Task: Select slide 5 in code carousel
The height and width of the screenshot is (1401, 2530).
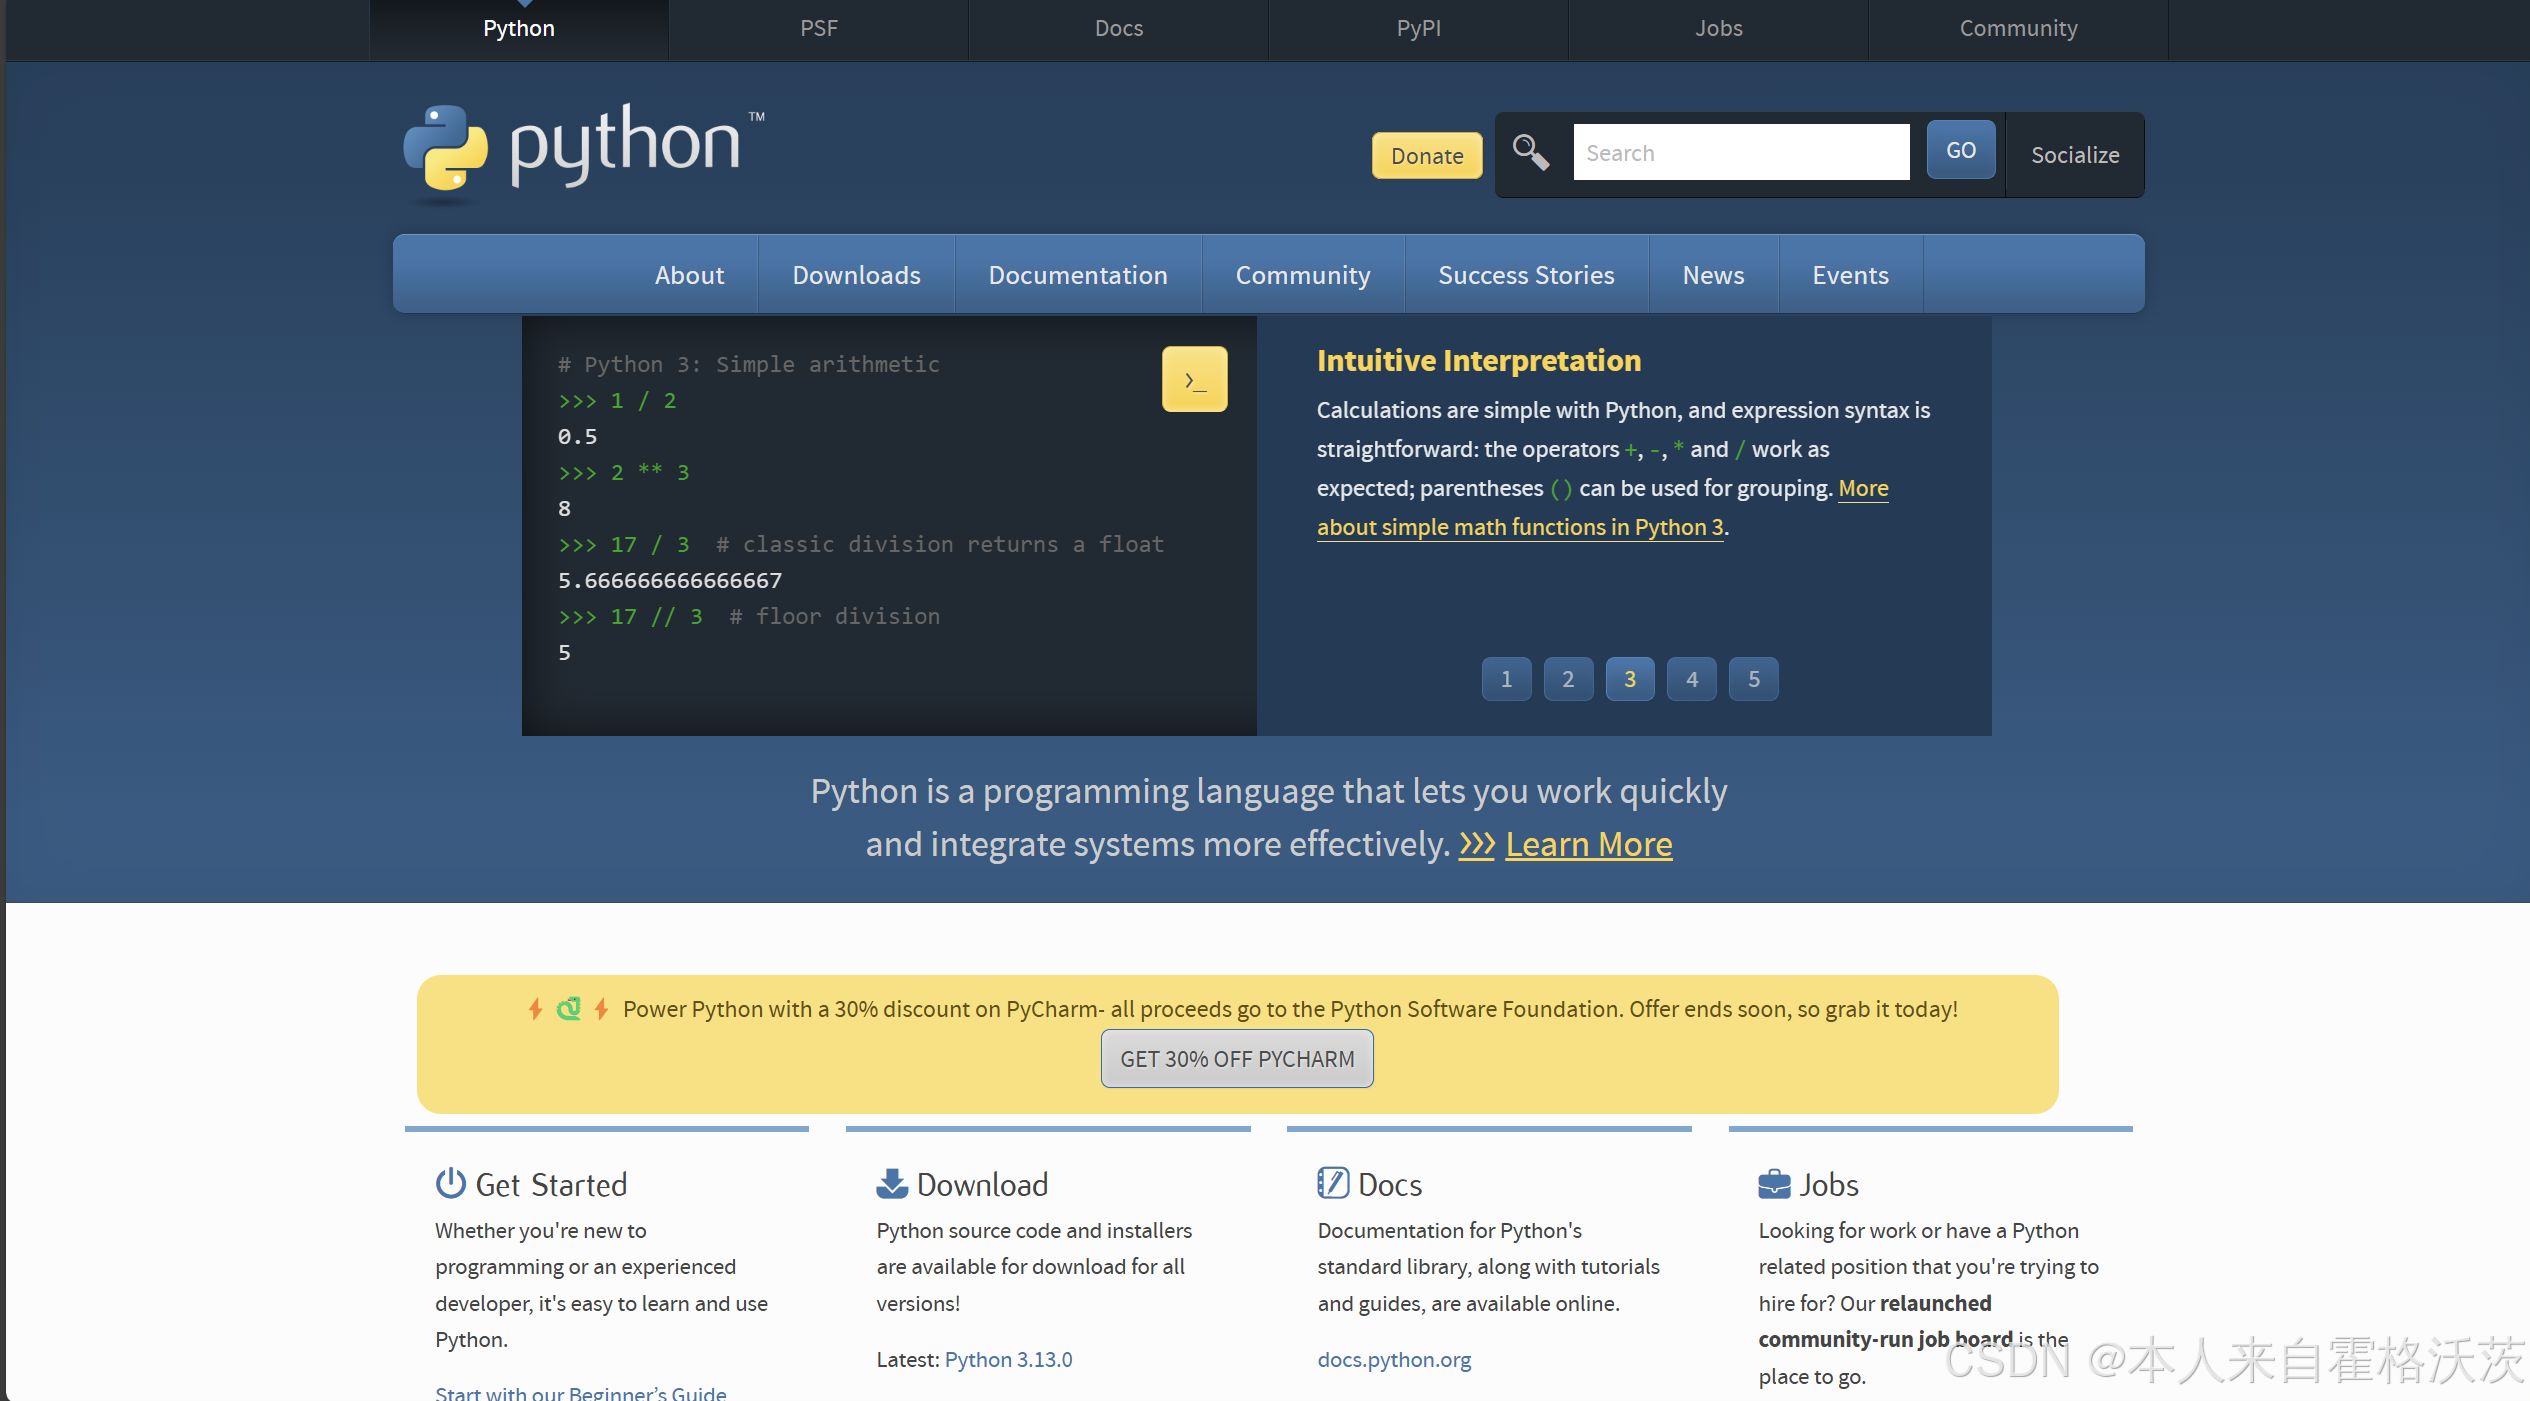Action: pos(1753,679)
